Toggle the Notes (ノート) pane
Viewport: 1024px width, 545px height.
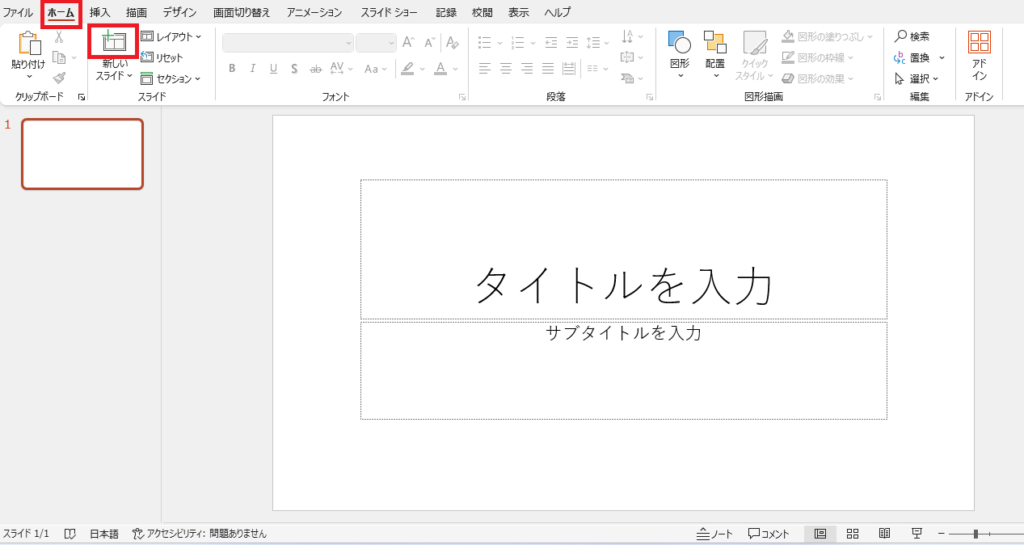pyautogui.click(x=715, y=534)
